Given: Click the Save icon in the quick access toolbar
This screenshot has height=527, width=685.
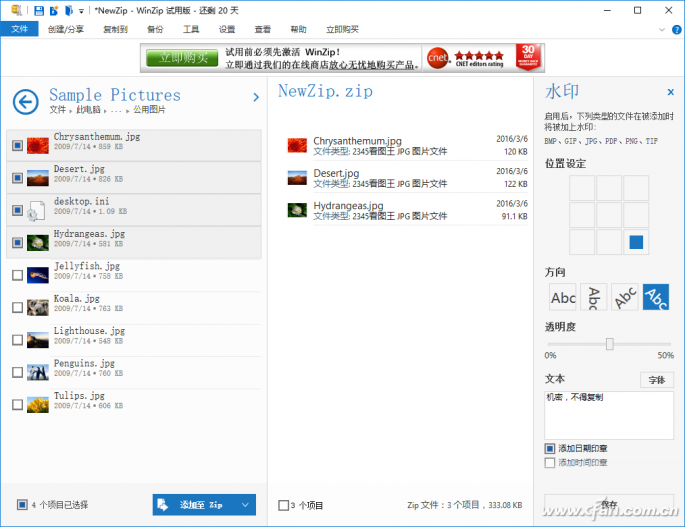Looking at the screenshot, I should coord(39,10).
